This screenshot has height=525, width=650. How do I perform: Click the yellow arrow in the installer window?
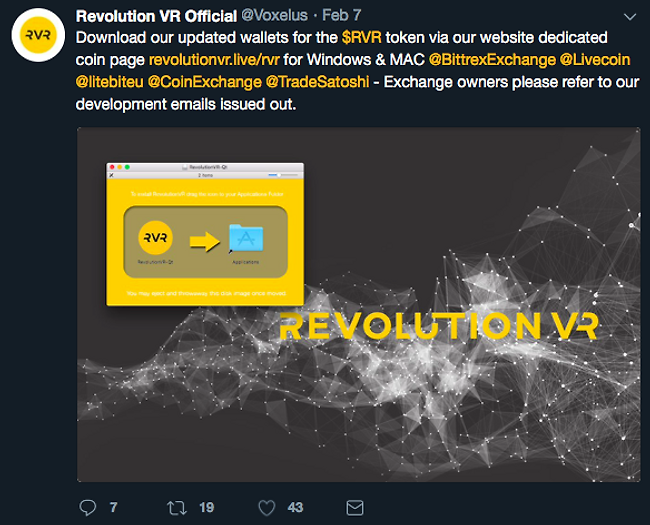[x=205, y=242]
